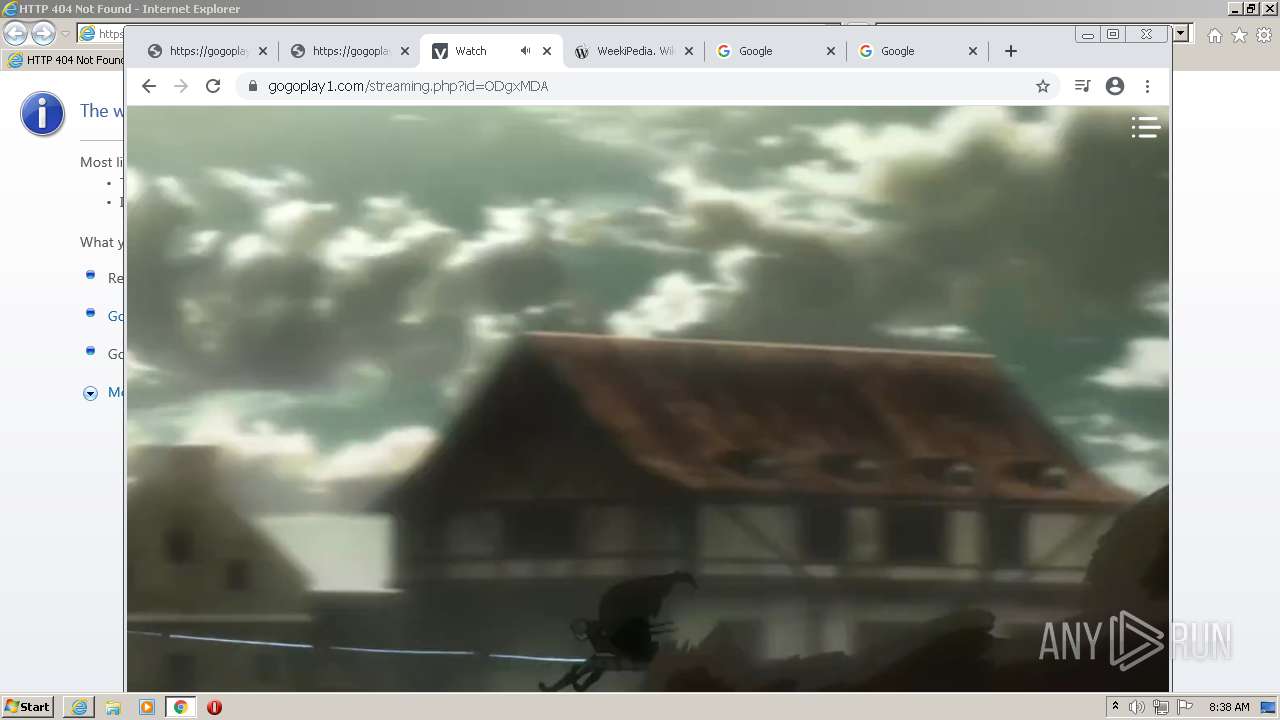Image resolution: width=1280 pixels, height=720 pixels.
Task: Close the first Google tab
Action: [x=831, y=51]
